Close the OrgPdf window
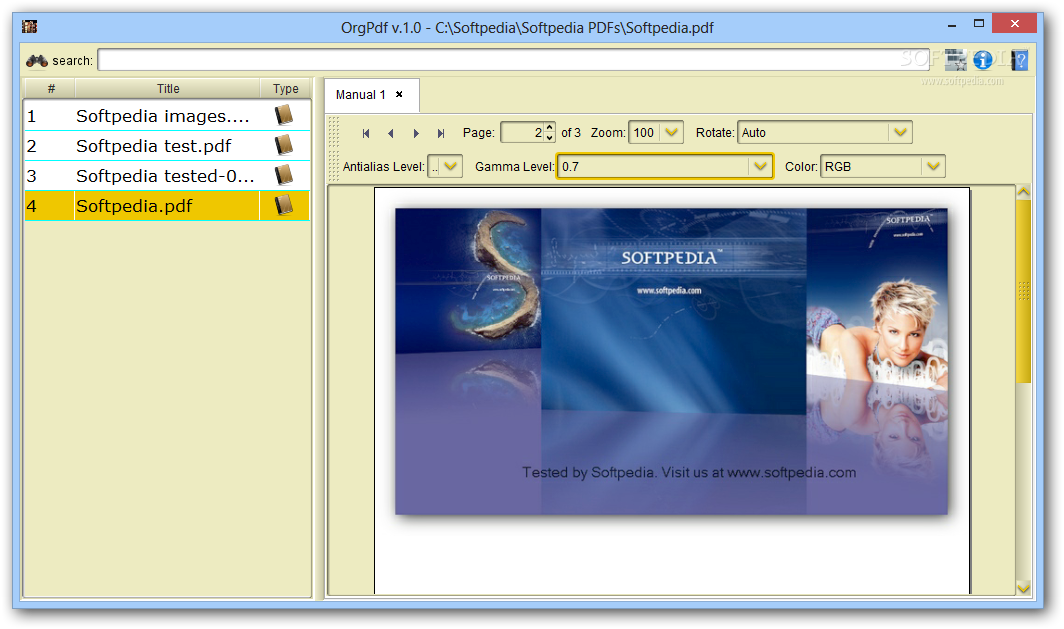Image resolution: width=1064 pixels, height=629 pixels. (x=1014, y=24)
